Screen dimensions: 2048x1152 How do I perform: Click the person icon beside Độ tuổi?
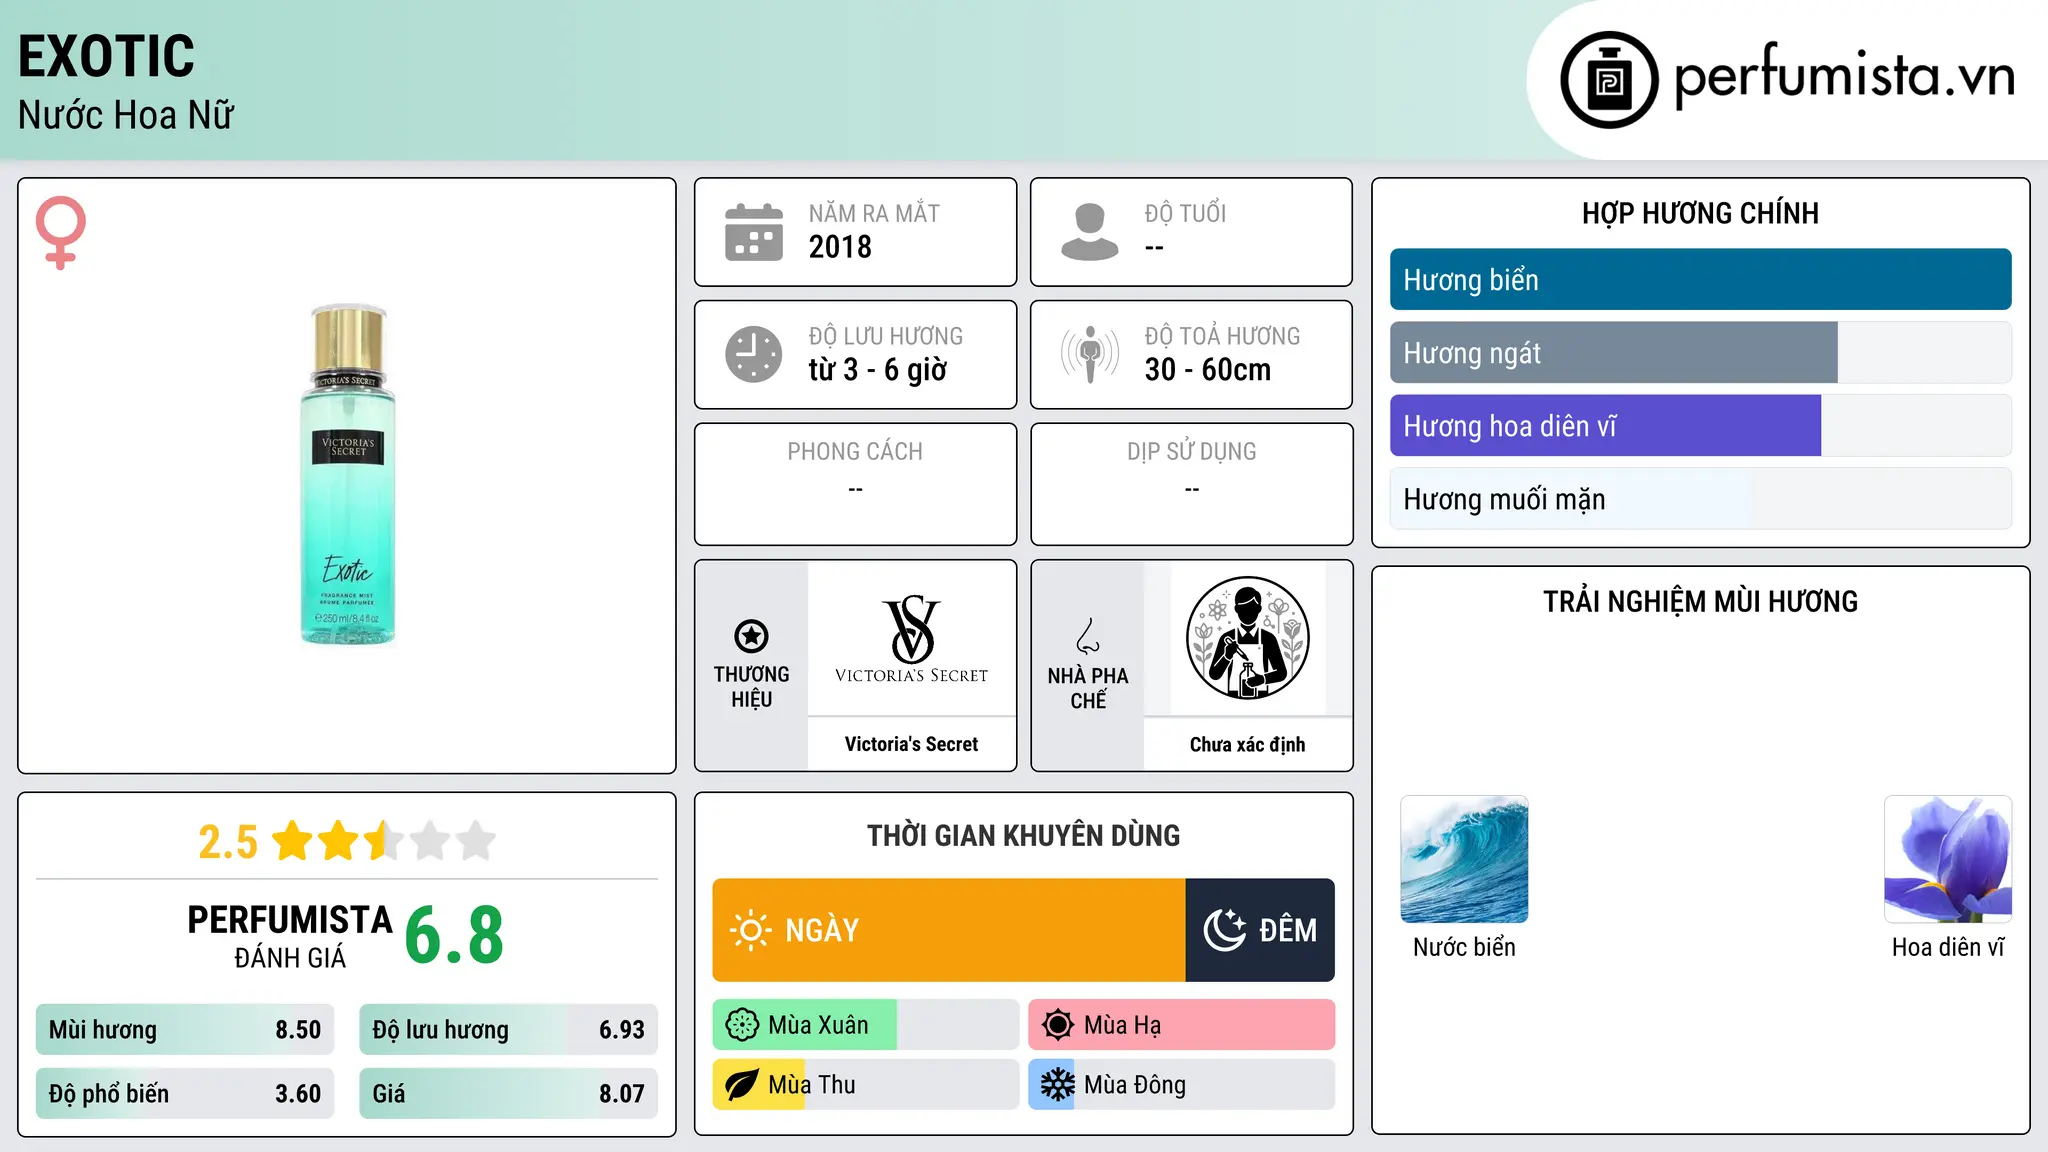1089,232
